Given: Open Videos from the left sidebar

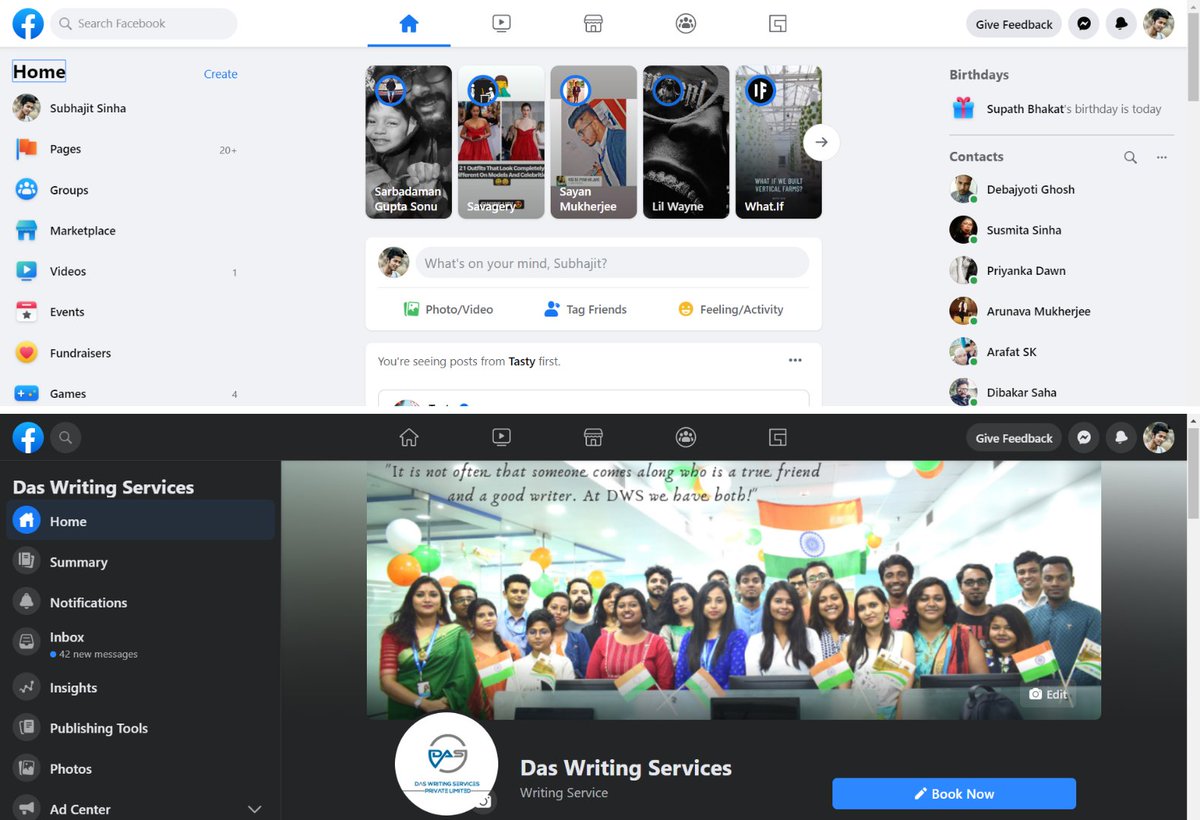Looking at the screenshot, I should click(x=125, y=271).
